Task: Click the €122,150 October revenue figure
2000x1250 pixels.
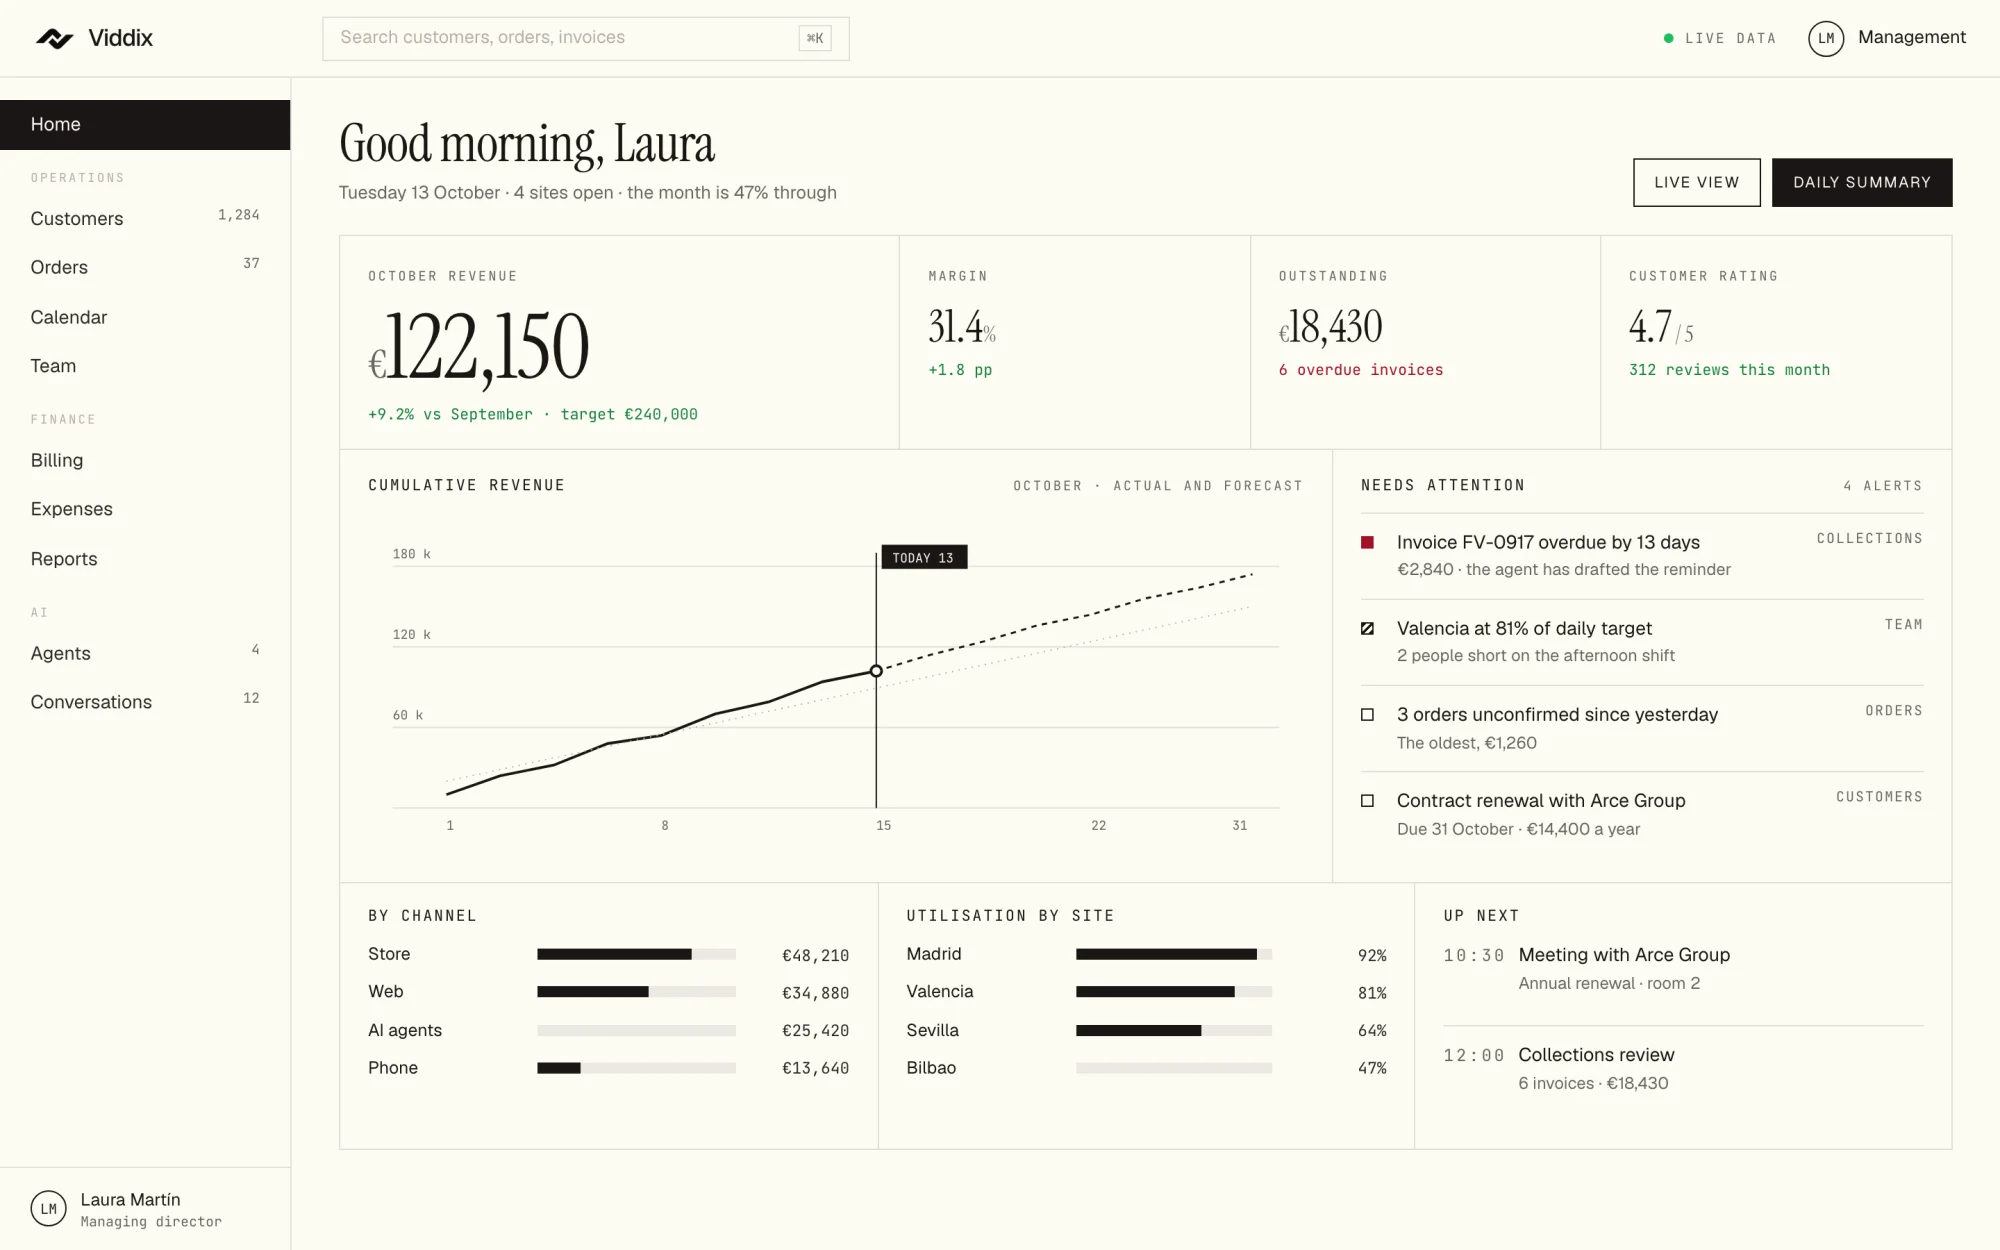Action: pyautogui.click(x=478, y=347)
